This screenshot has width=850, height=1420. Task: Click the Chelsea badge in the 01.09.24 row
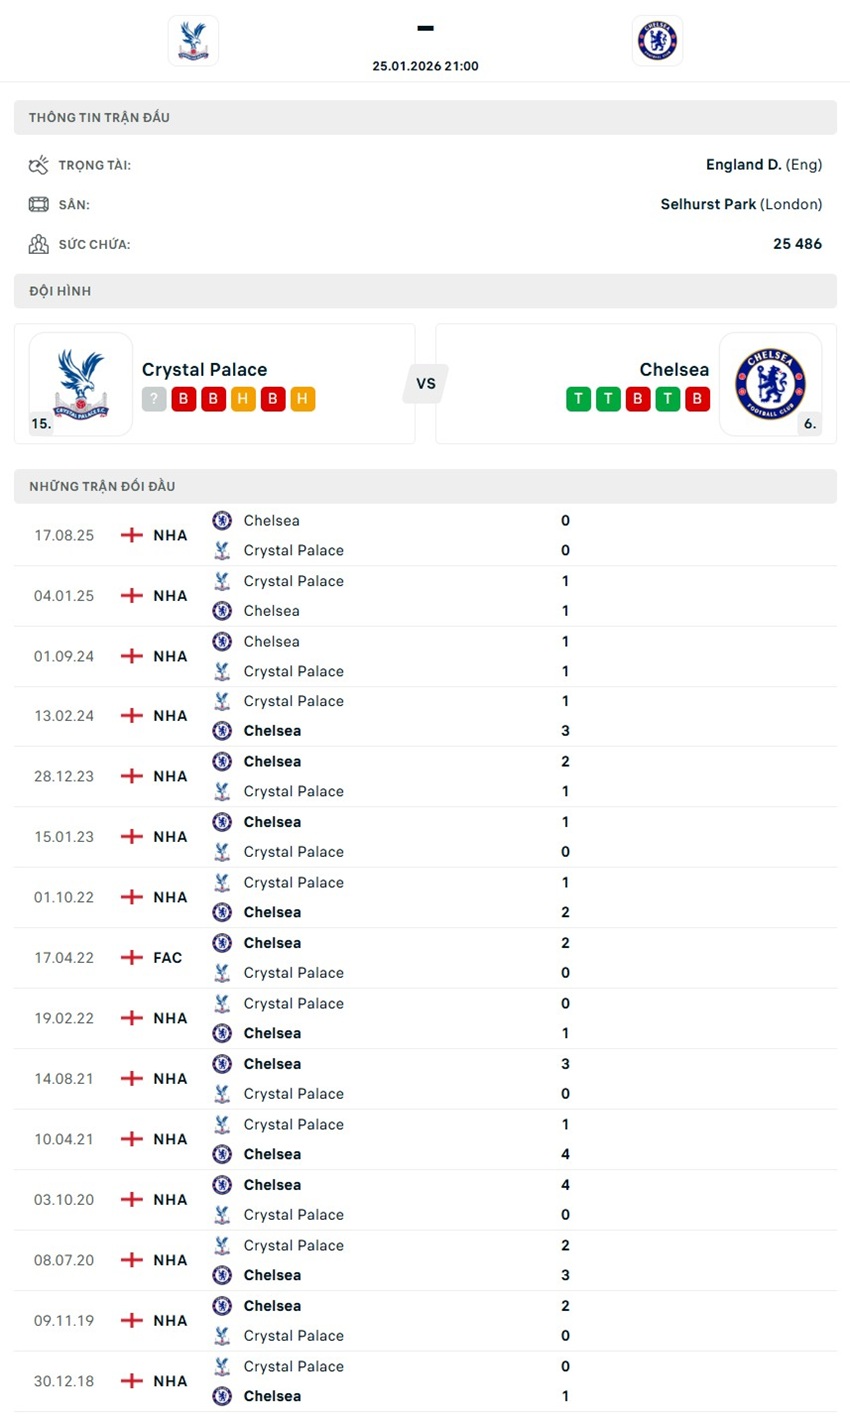click(x=222, y=641)
